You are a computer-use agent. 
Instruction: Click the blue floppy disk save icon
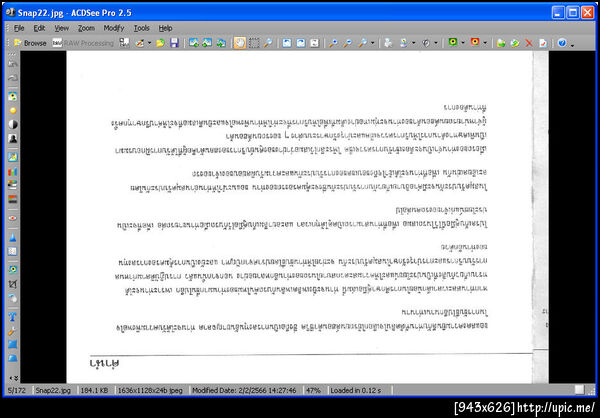click(x=174, y=43)
